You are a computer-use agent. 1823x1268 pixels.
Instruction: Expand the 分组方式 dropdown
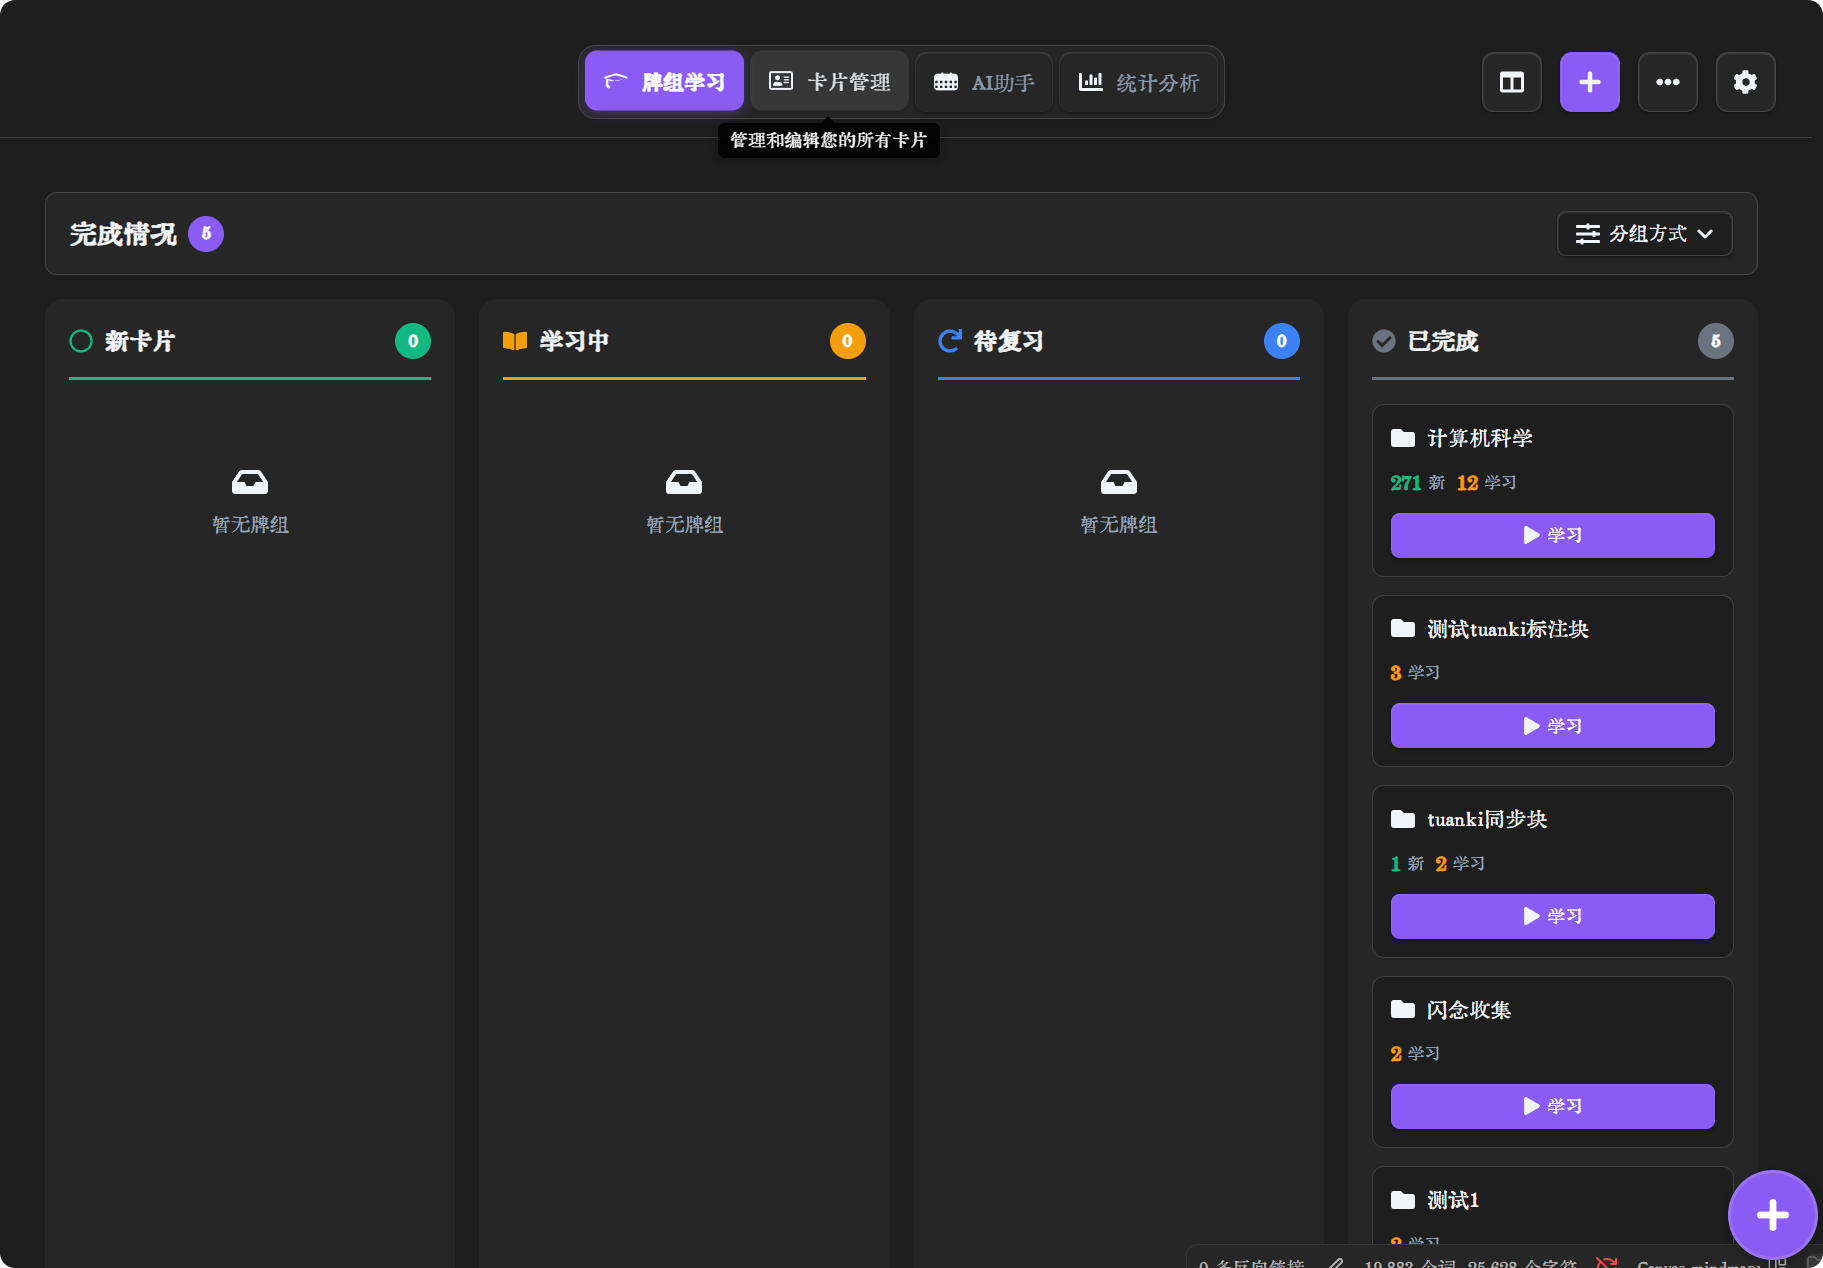[x=1644, y=234]
